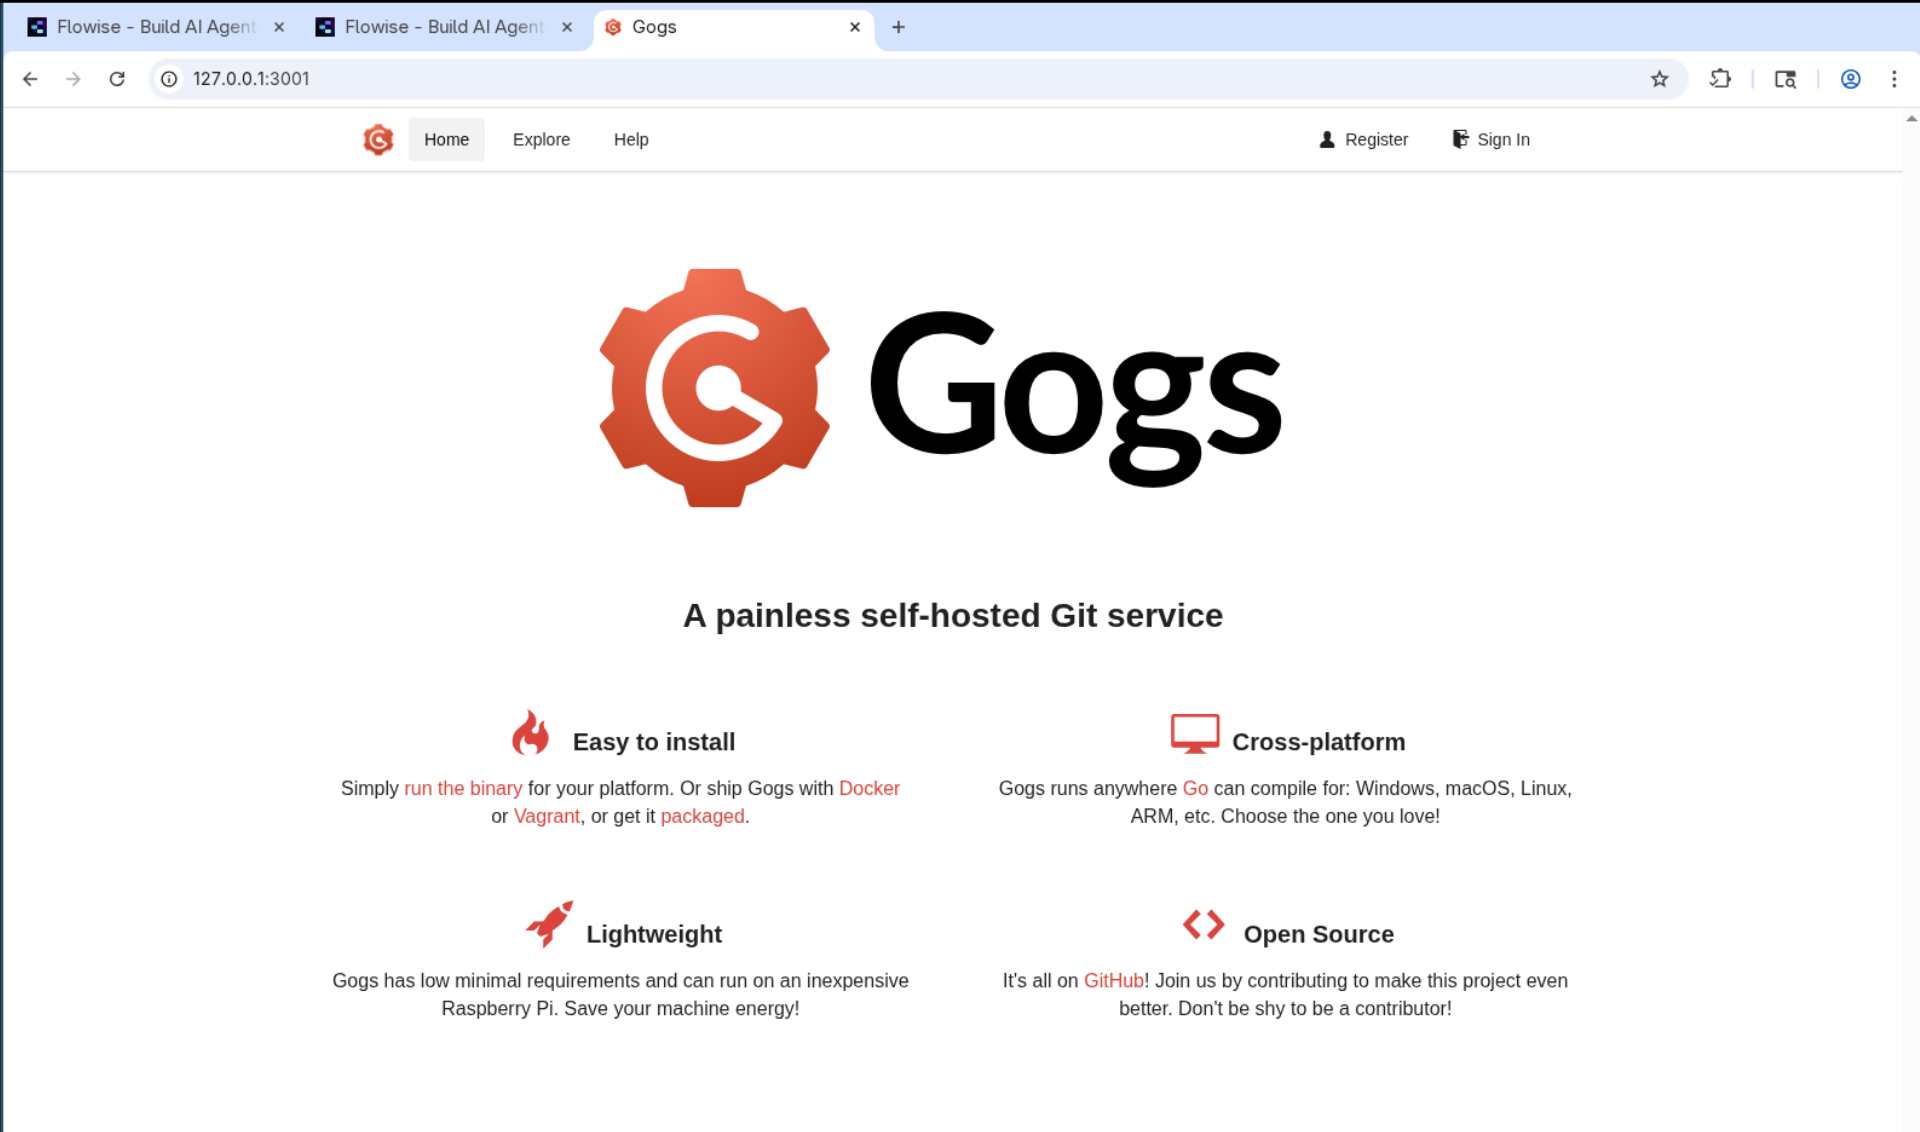Click the page scrollbar up arrow
1920x1132 pixels.
click(x=1911, y=119)
